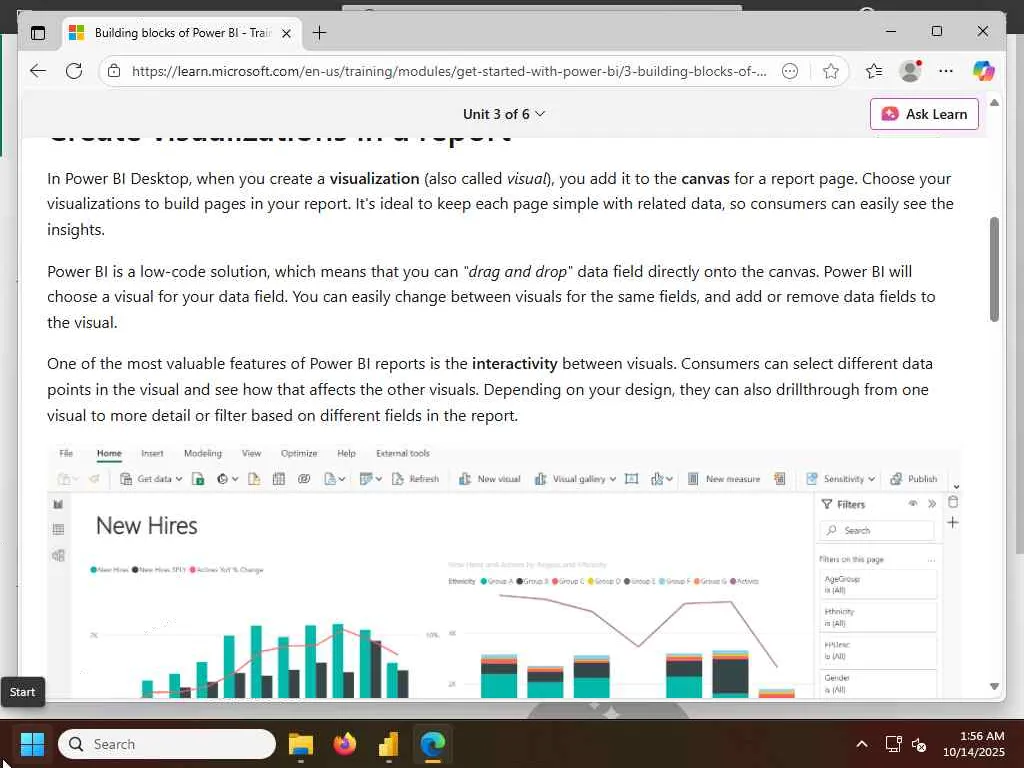
Task: Open tab actions menu icon
Action: point(38,33)
